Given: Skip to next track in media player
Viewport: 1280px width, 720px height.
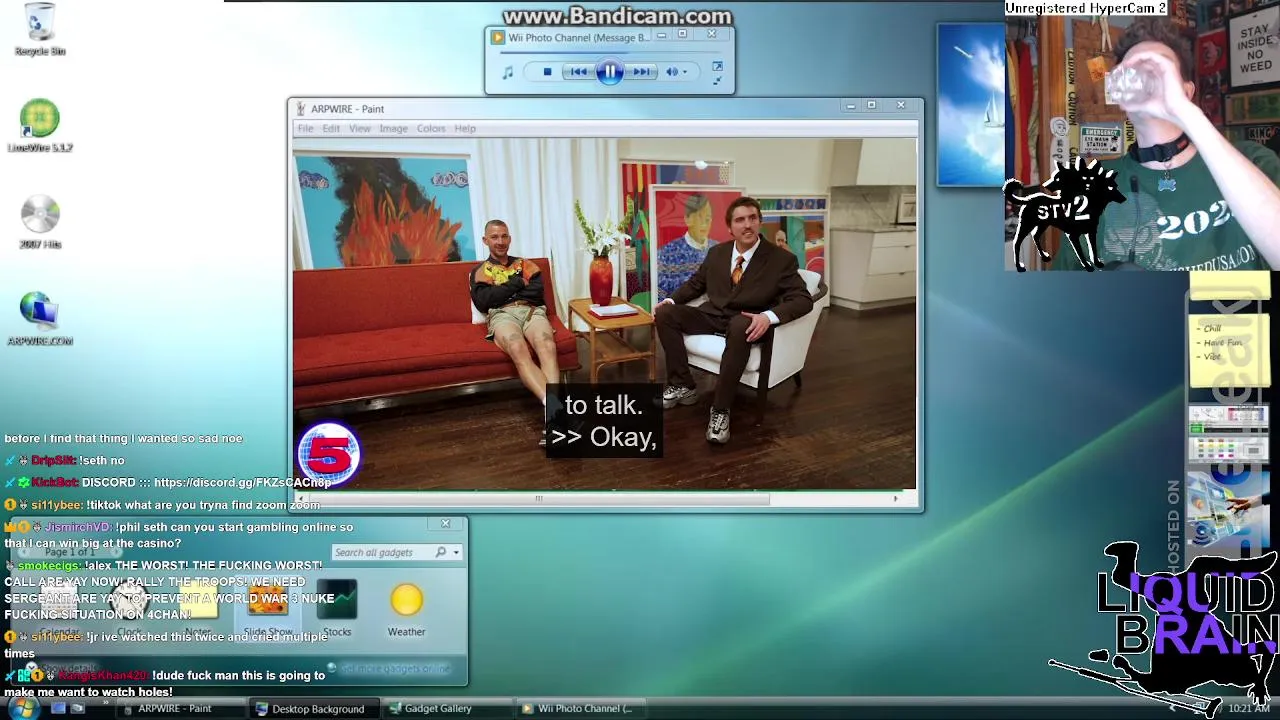Looking at the screenshot, I should [641, 72].
